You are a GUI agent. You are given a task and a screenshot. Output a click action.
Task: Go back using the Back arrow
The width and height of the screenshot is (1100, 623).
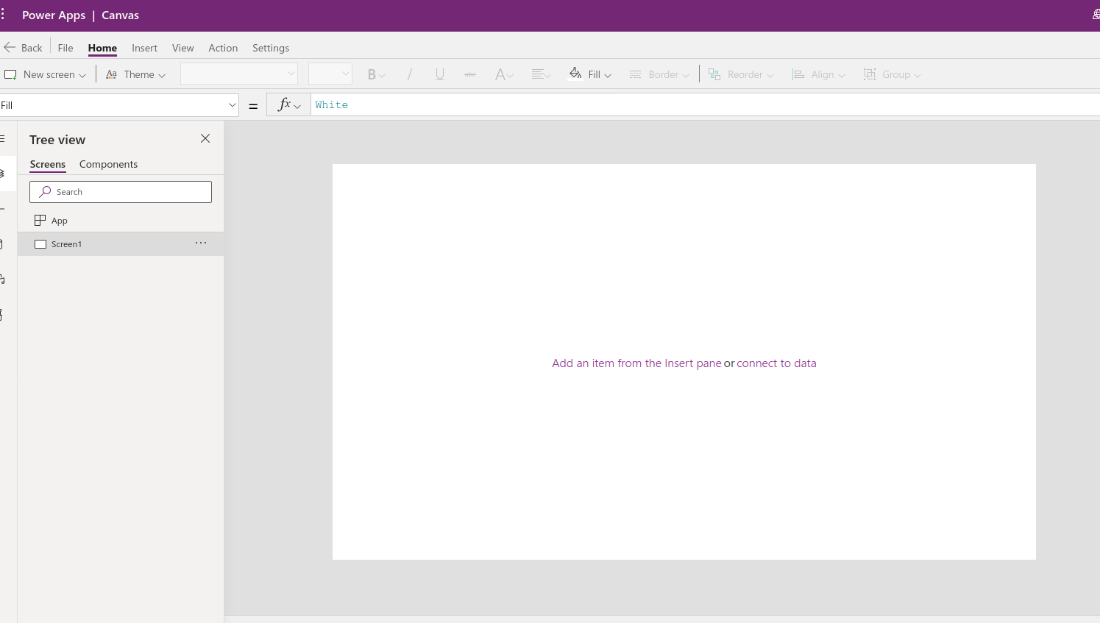[22, 48]
